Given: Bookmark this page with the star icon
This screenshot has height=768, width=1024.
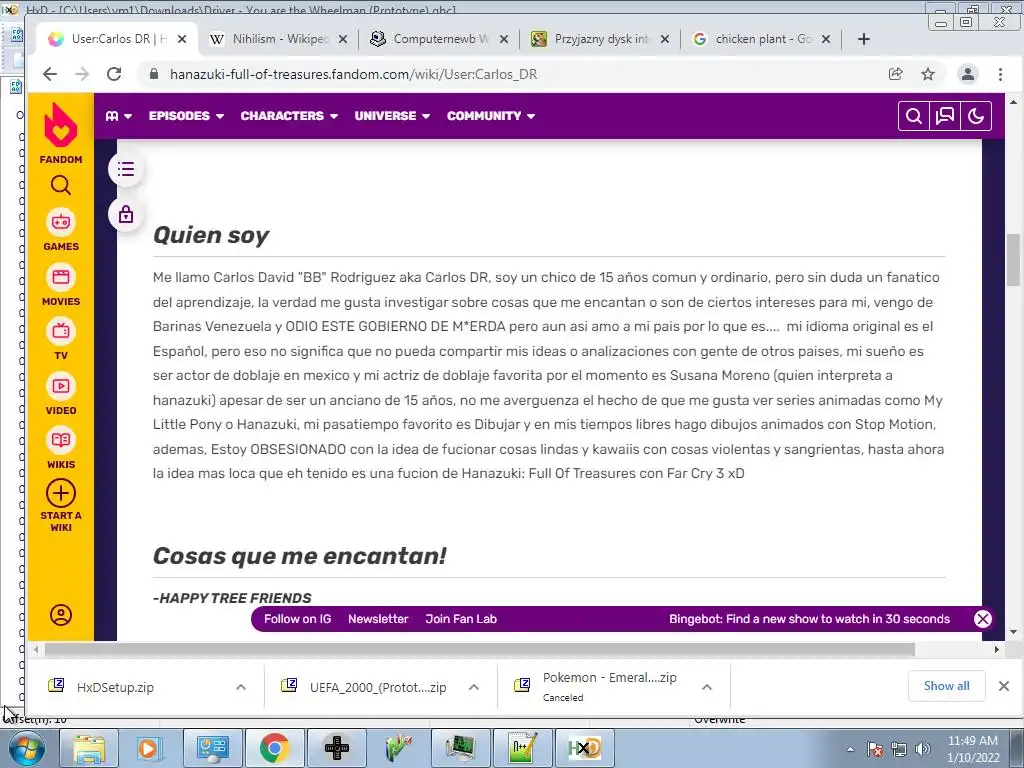Looking at the screenshot, I should coord(928,74).
